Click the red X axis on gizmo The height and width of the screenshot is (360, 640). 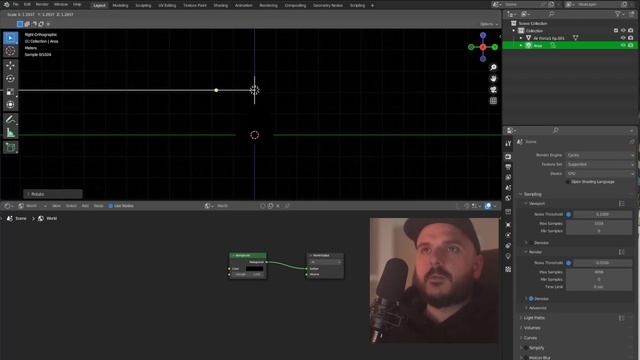(483, 47)
